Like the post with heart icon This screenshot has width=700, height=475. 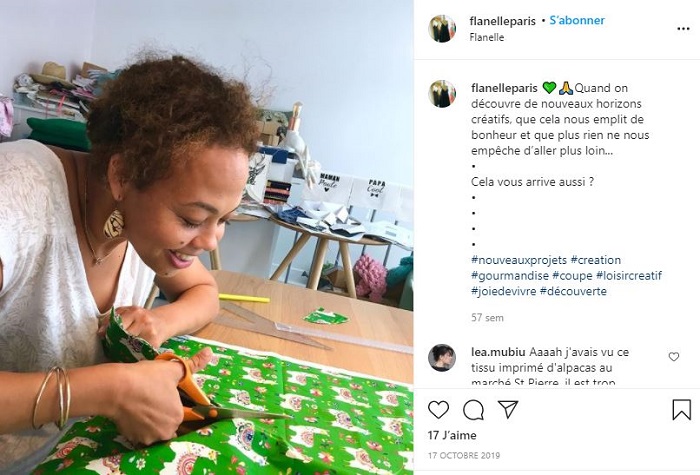(438, 409)
